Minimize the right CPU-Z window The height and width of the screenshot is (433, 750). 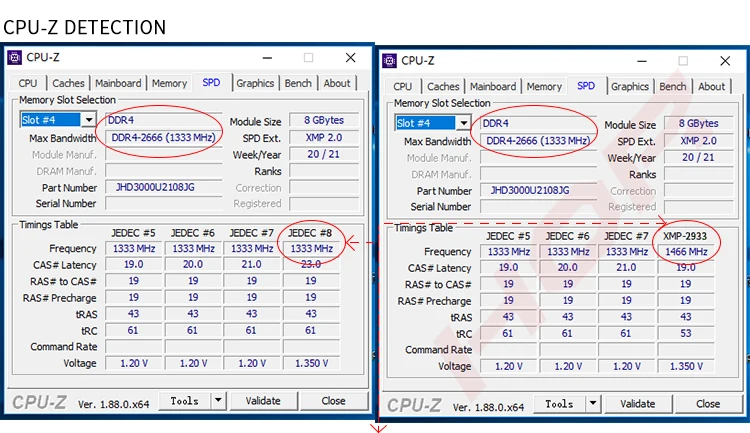click(642, 61)
